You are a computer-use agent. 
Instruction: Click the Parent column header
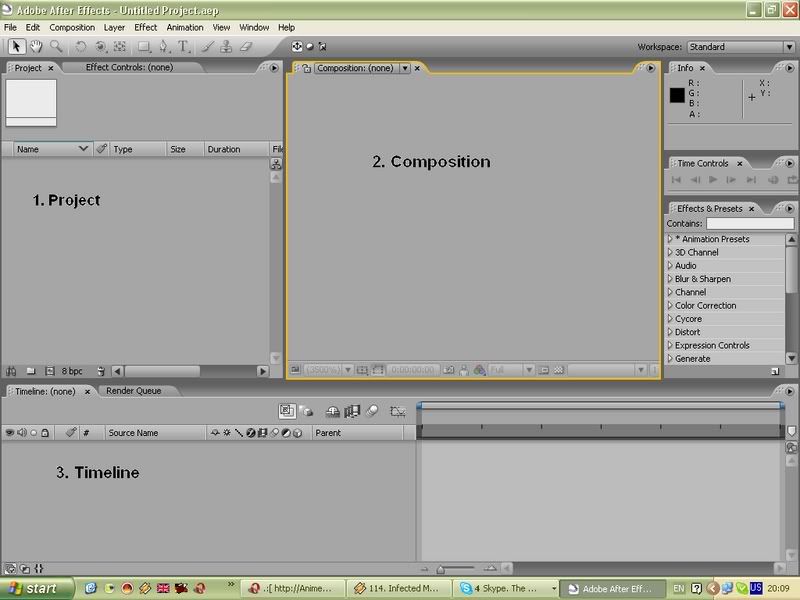click(357, 433)
